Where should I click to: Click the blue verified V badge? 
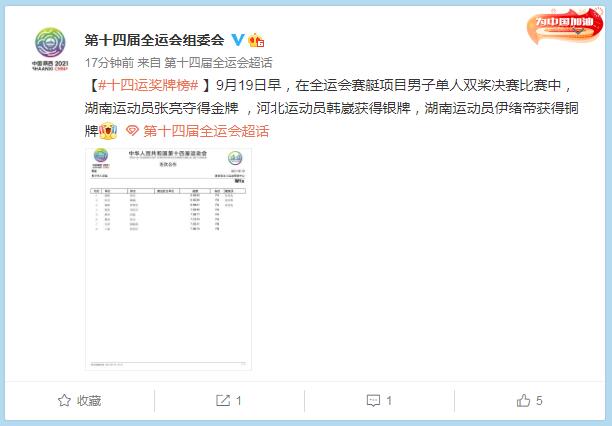point(238,40)
